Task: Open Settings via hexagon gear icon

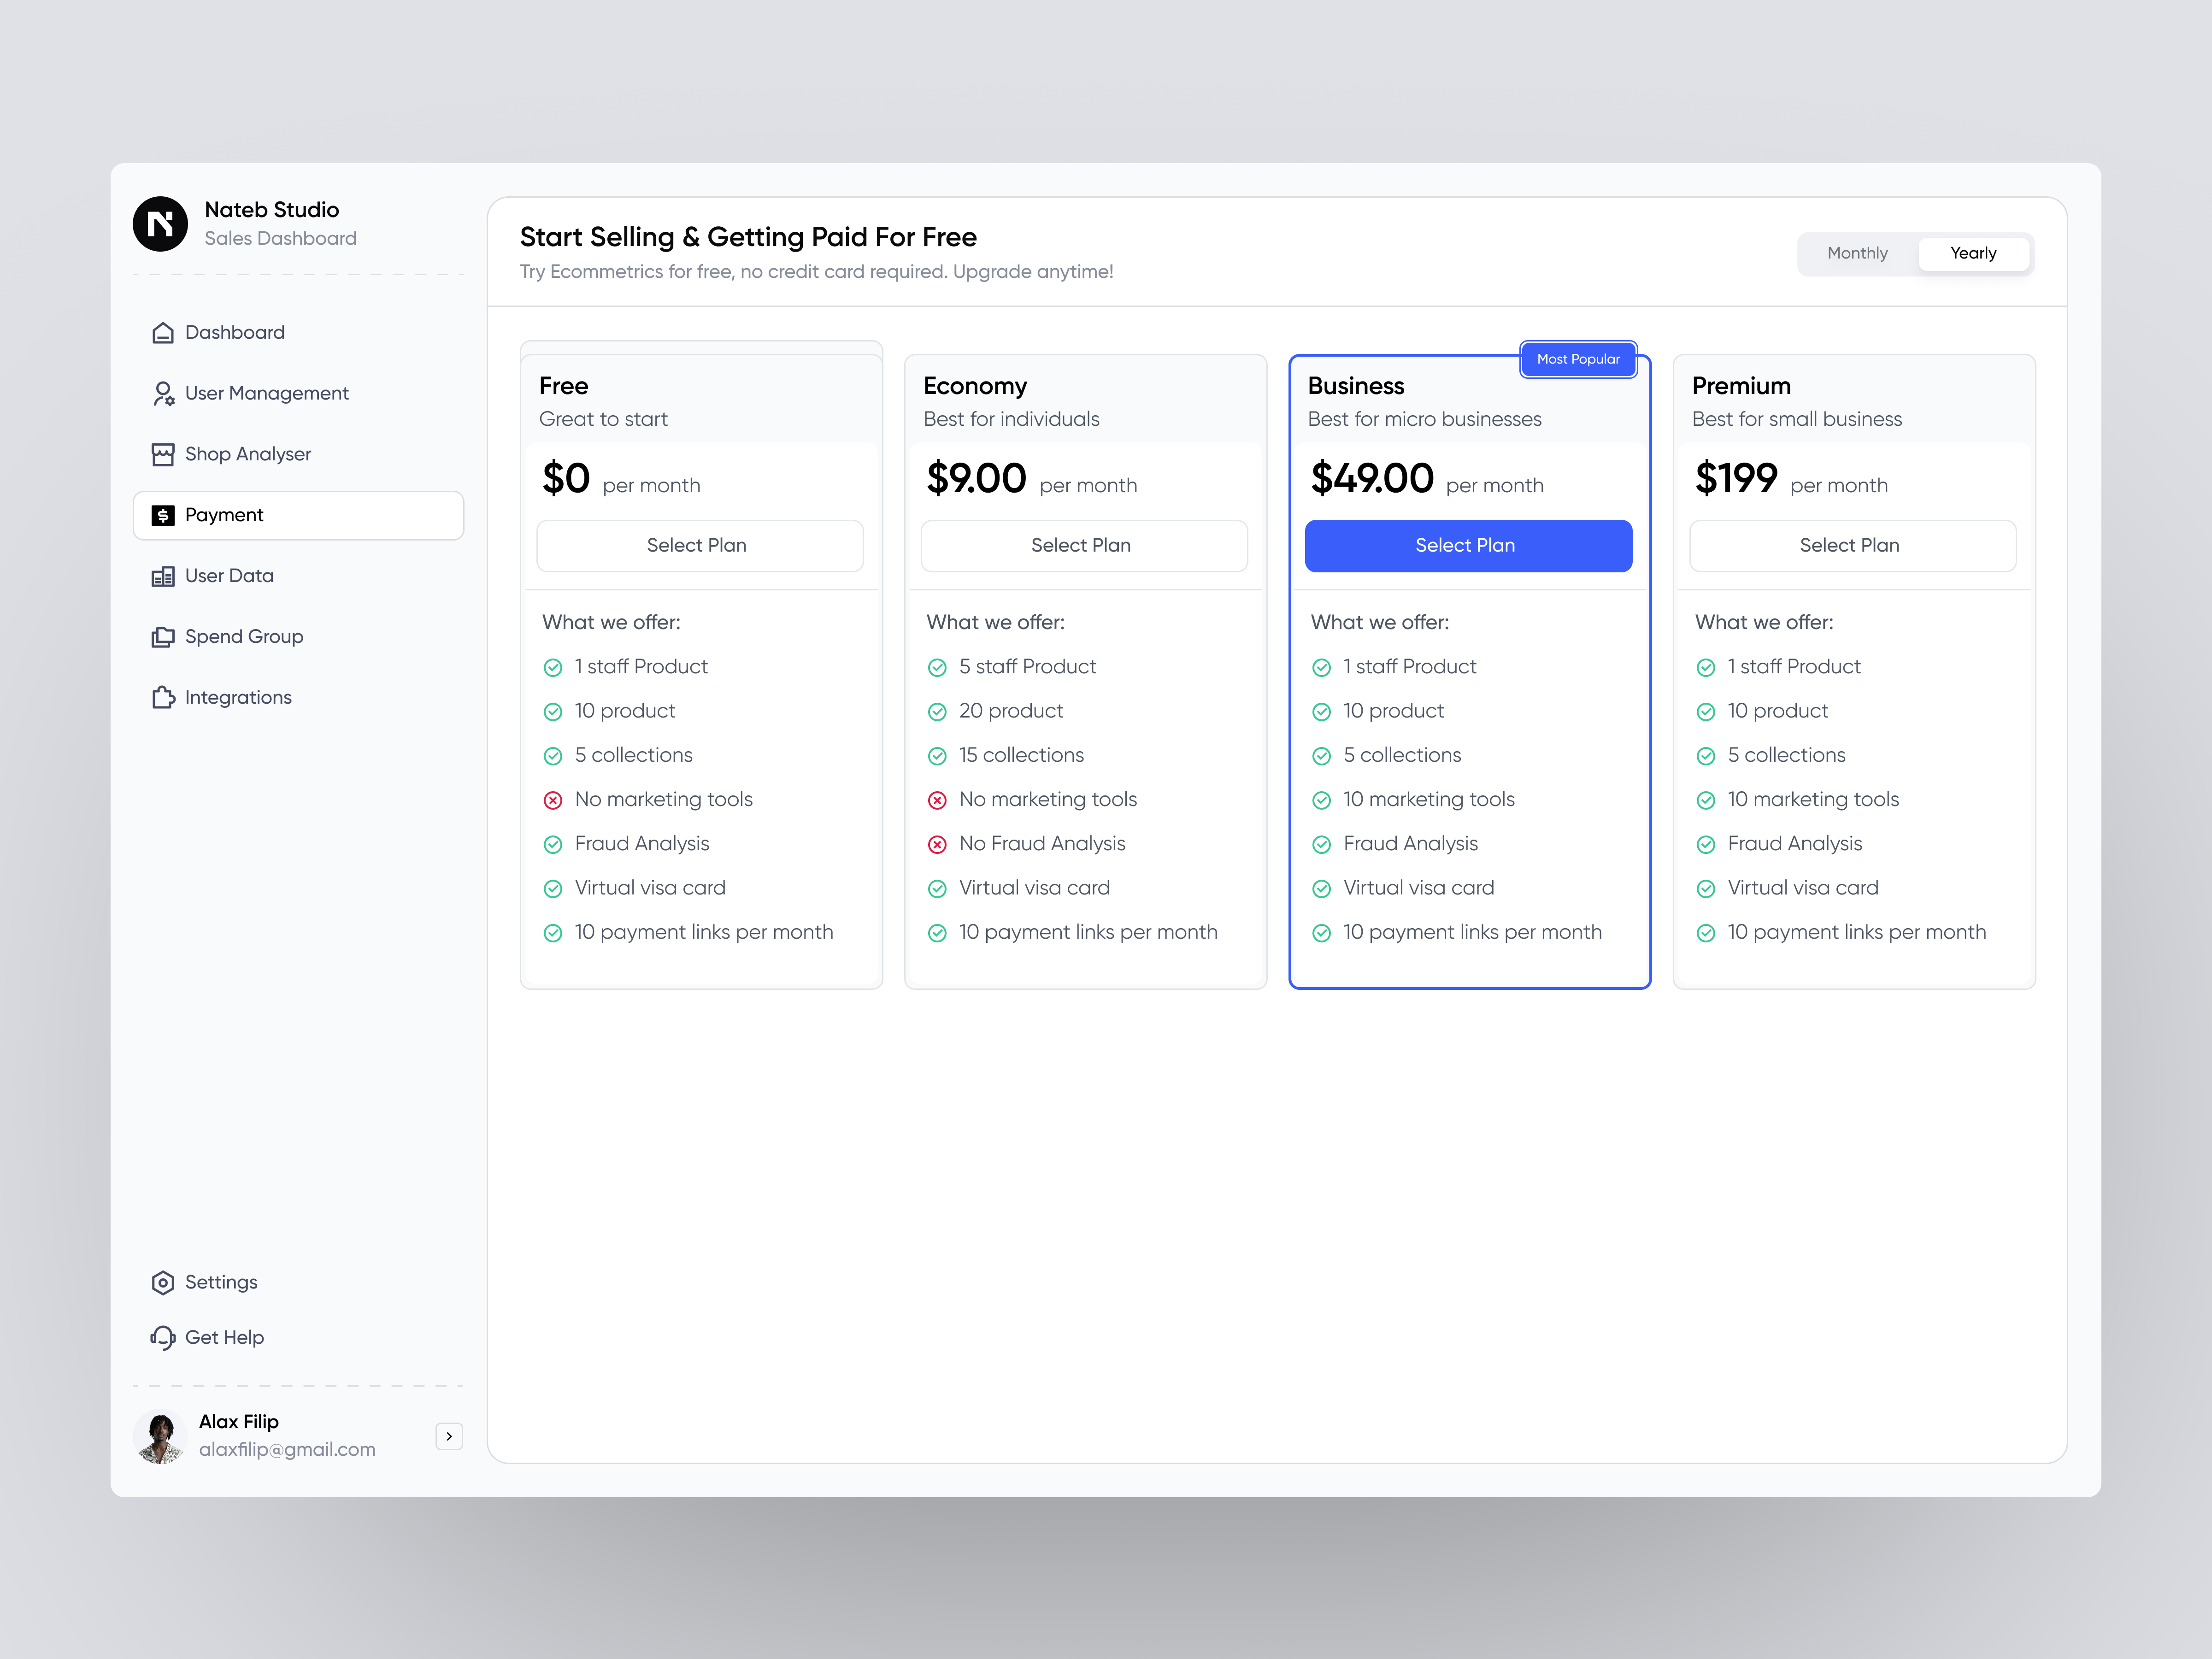Action: pos(163,1283)
